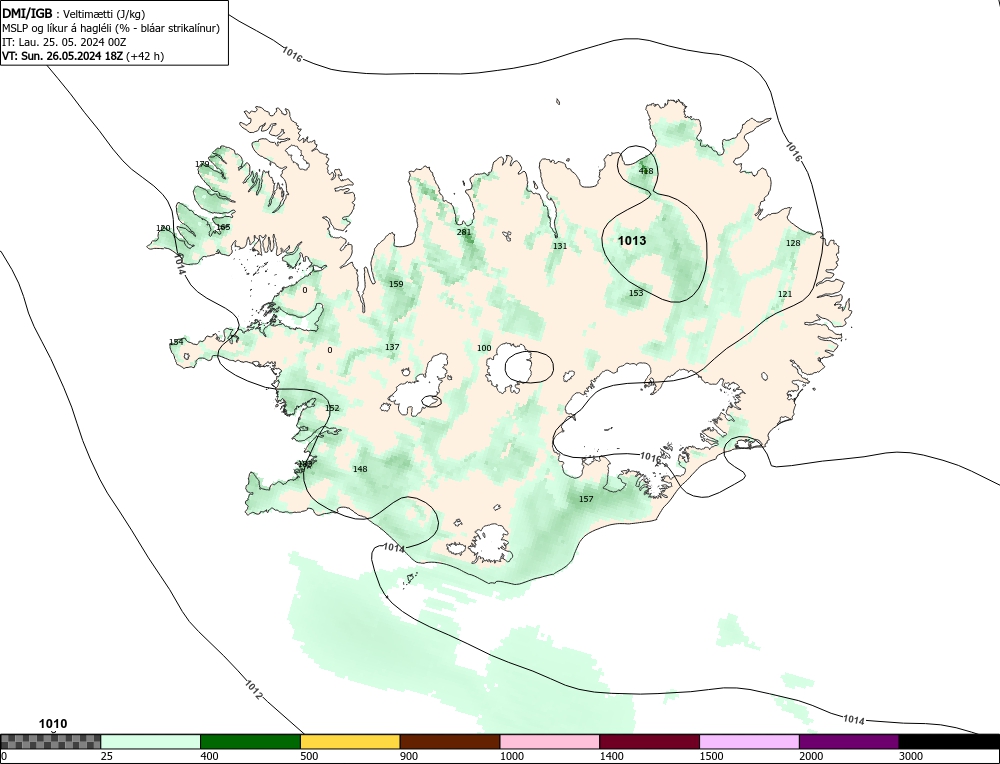1000x764 pixels.
Task: Click the legend tick label 900
Action: click(409, 756)
